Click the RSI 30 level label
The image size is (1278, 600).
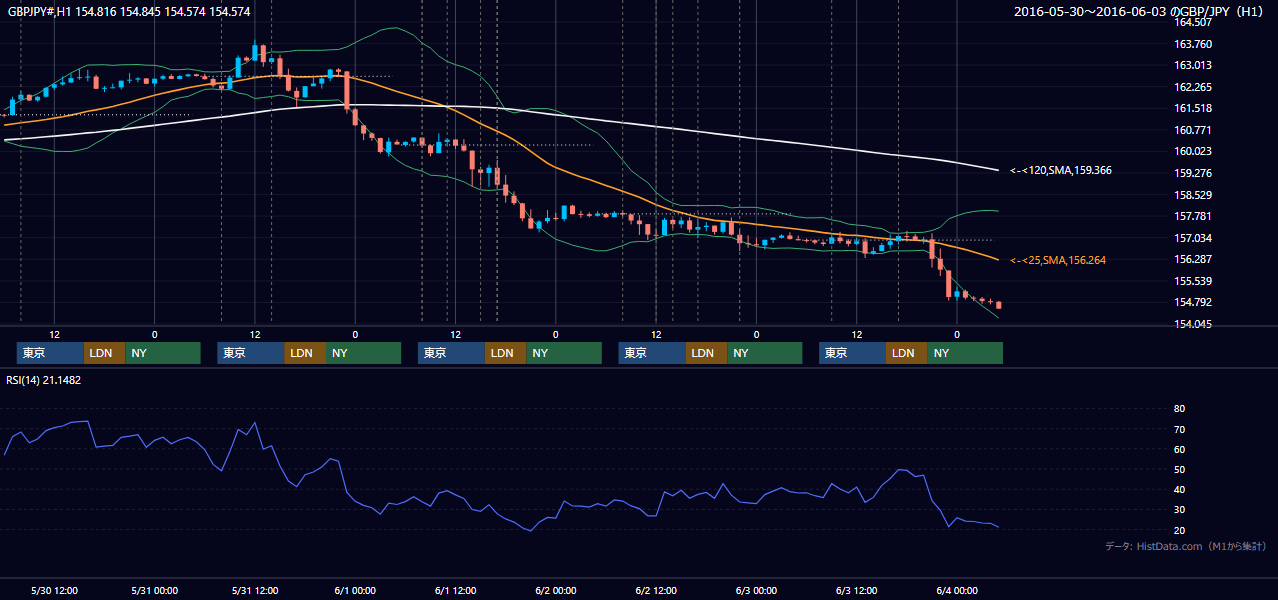coord(1179,510)
